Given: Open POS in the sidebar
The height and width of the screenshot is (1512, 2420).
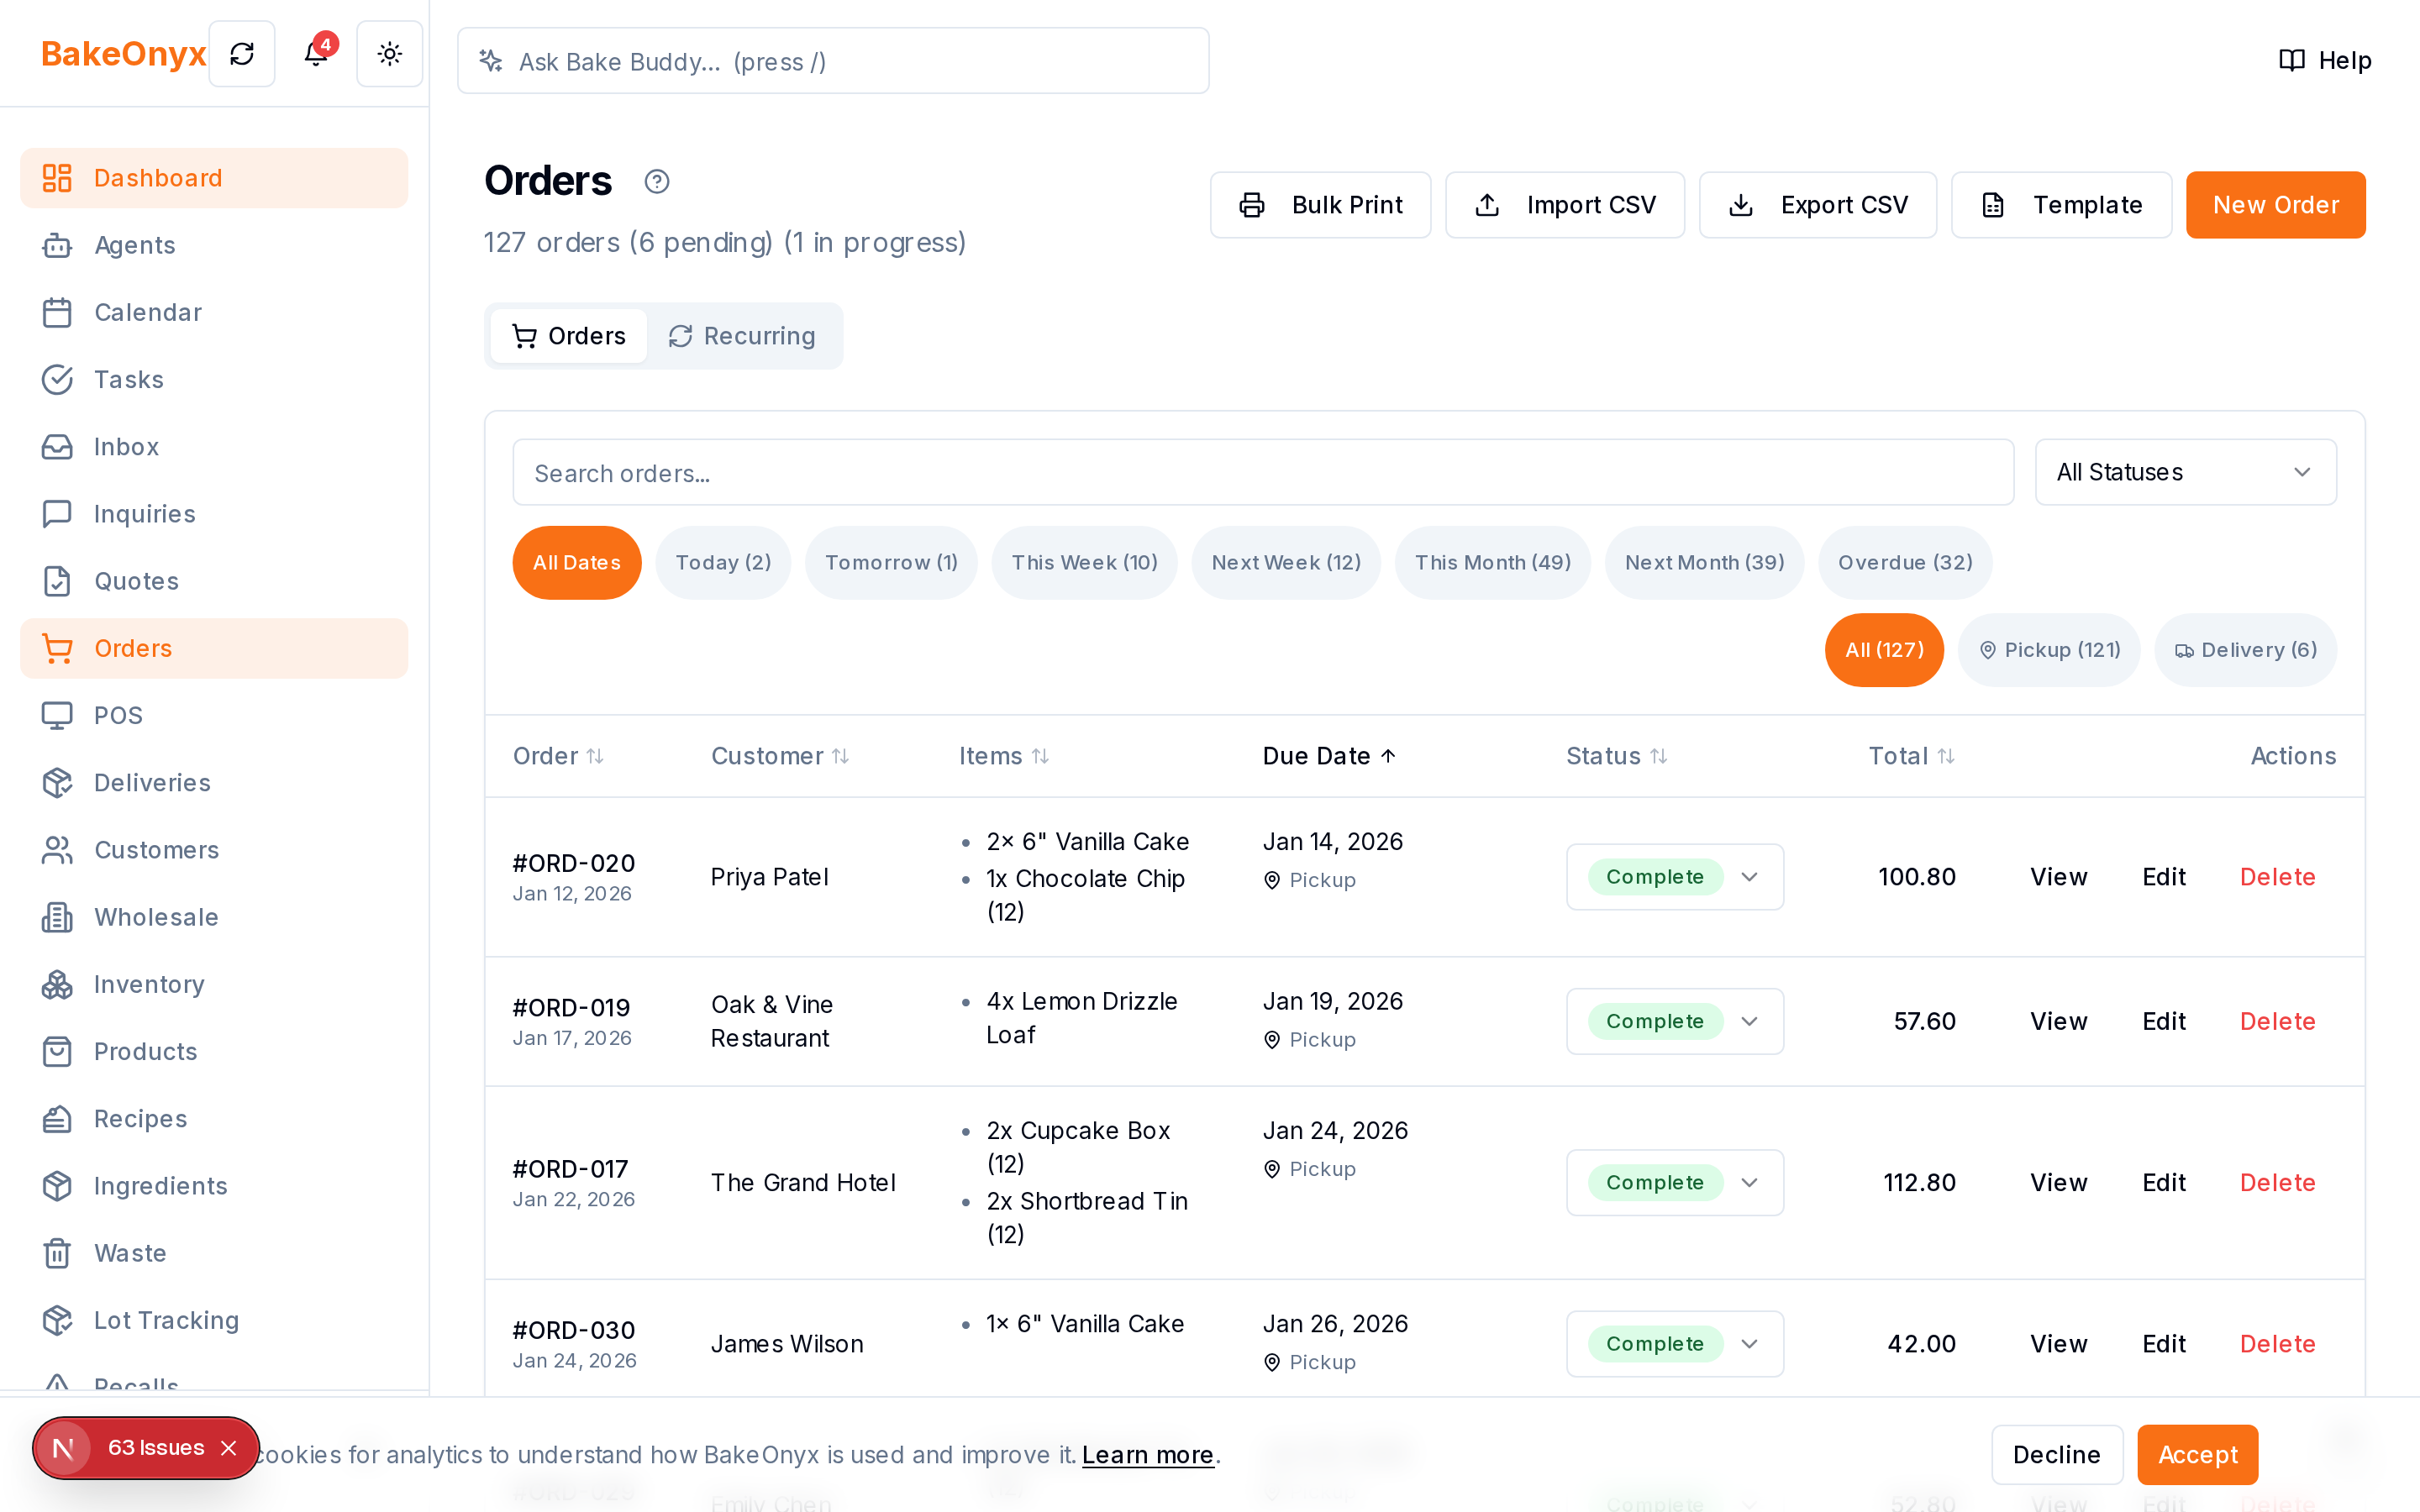Looking at the screenshot, I should 214,715.
